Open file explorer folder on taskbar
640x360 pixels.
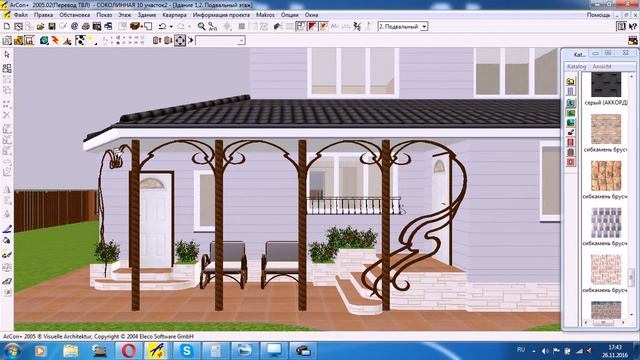[71, 351]
